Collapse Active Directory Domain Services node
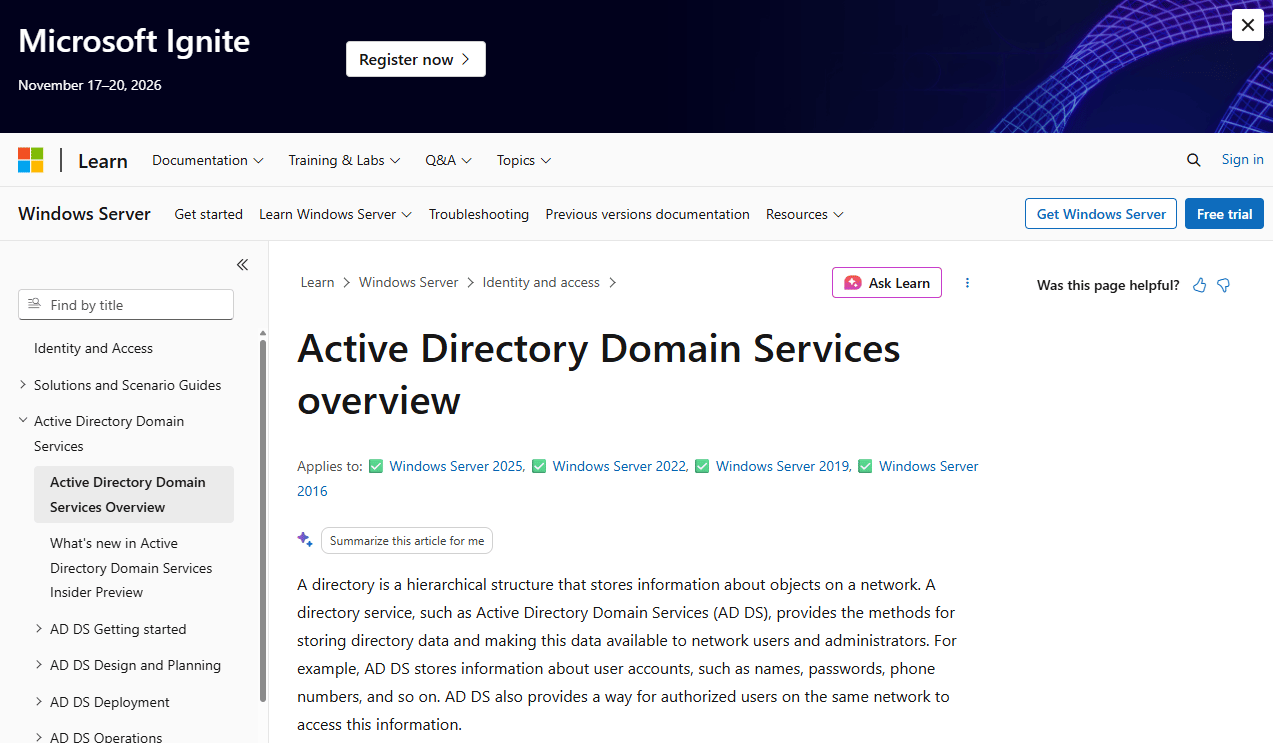 (23, 421)
